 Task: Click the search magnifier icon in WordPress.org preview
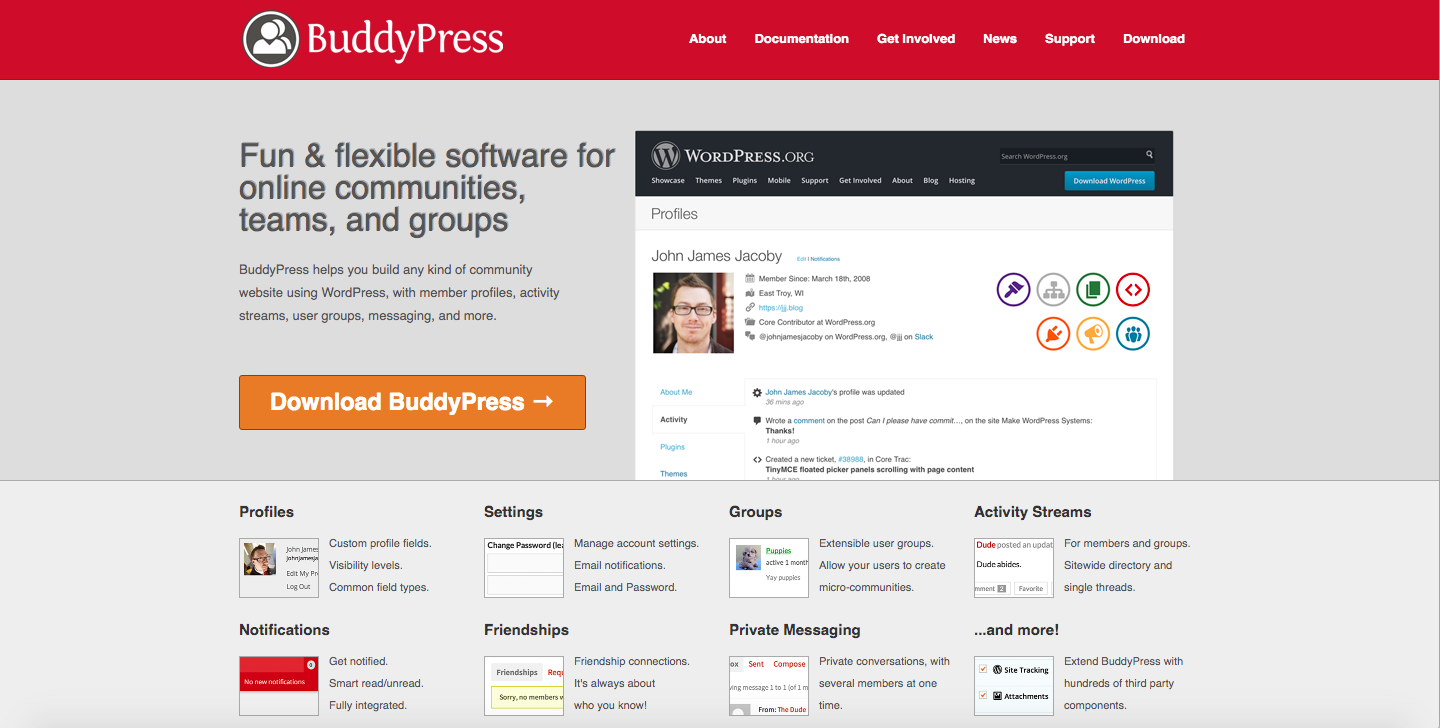click(x=1149, y=155)
